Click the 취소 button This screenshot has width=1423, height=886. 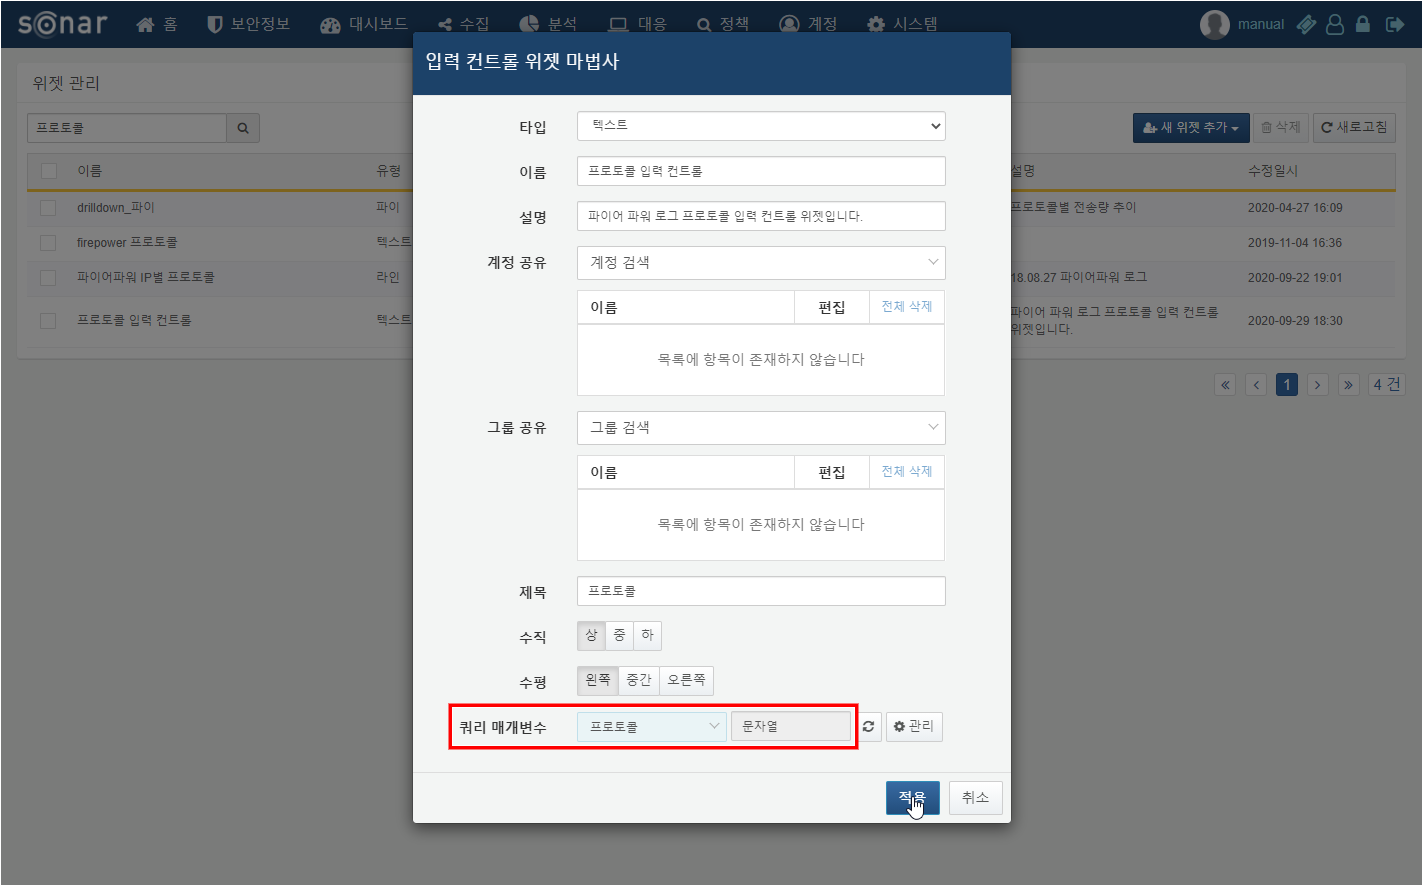pyautogui.click(x=975, y=798)
